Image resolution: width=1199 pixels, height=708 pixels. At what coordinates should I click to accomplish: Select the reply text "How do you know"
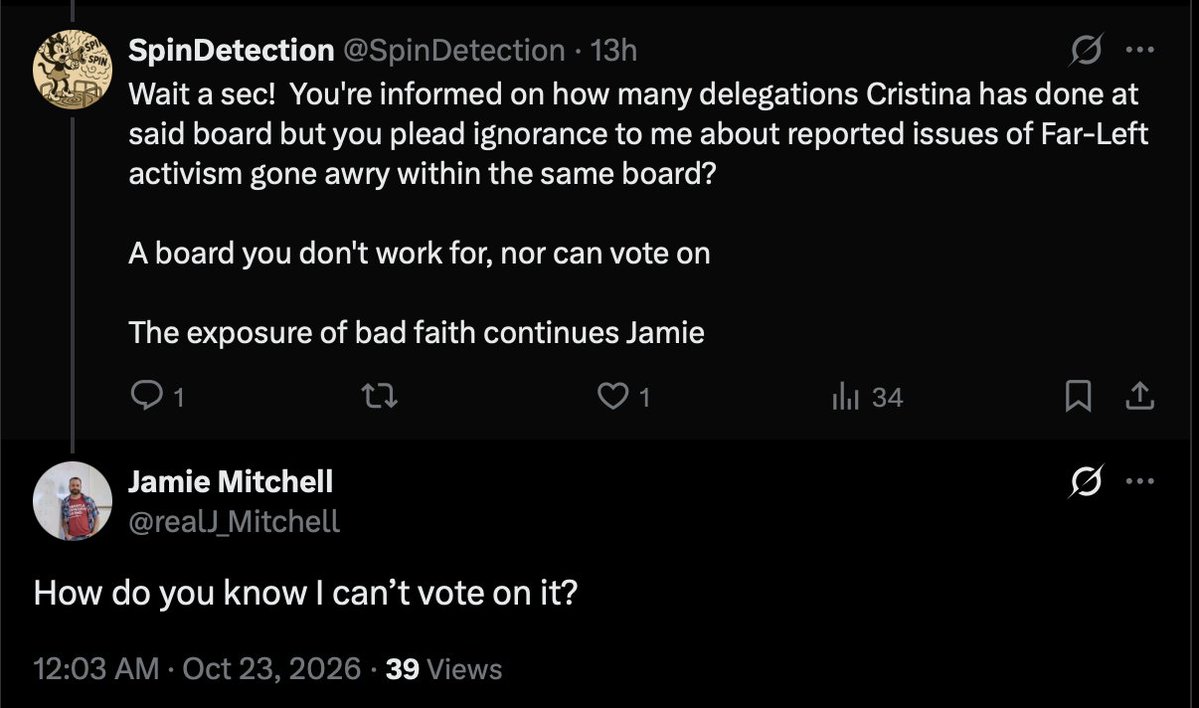tap(170, 593)
